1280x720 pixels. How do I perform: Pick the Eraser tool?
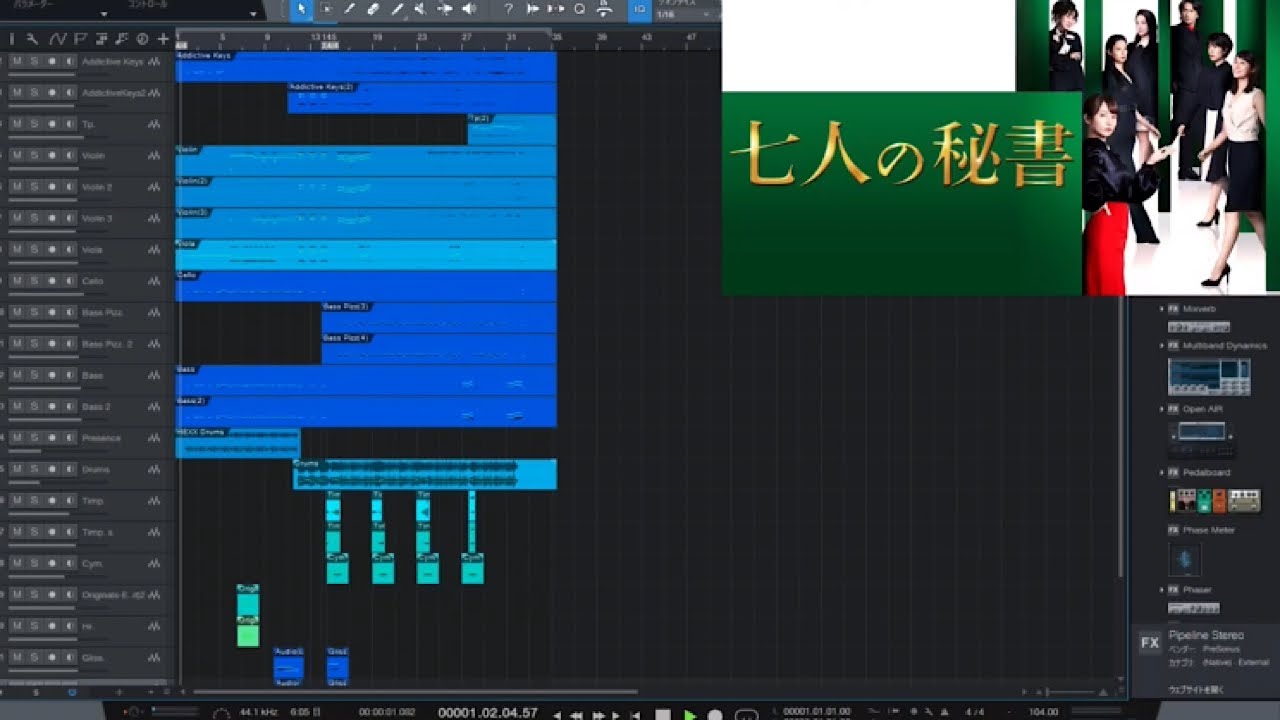(373, 9)
